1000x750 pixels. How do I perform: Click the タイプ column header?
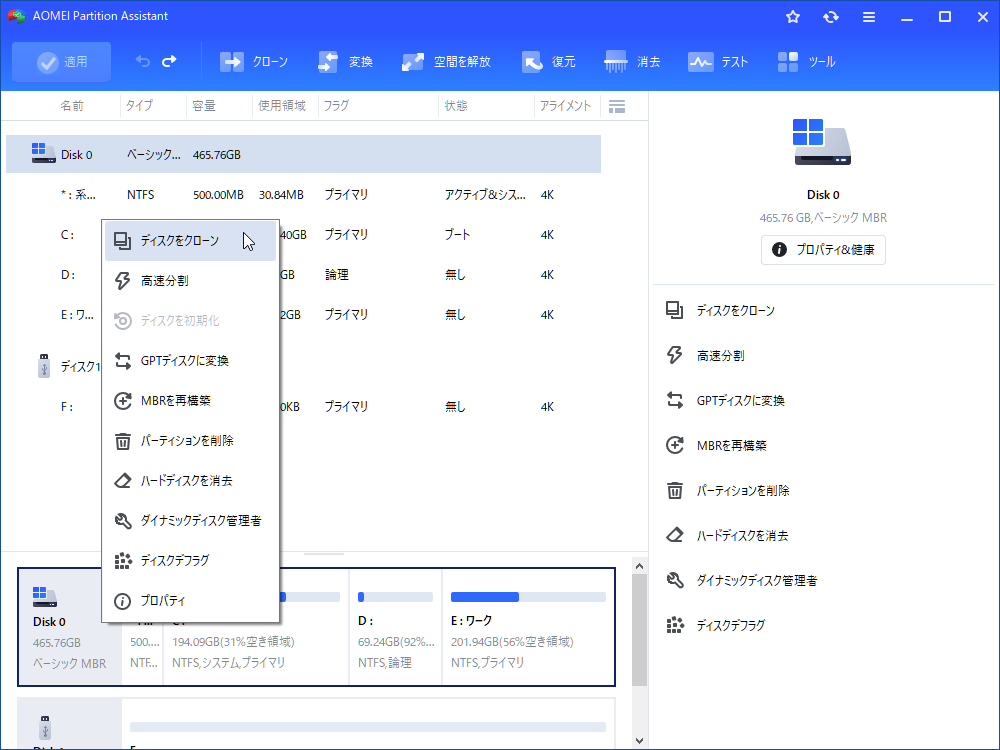coord(139,106)
